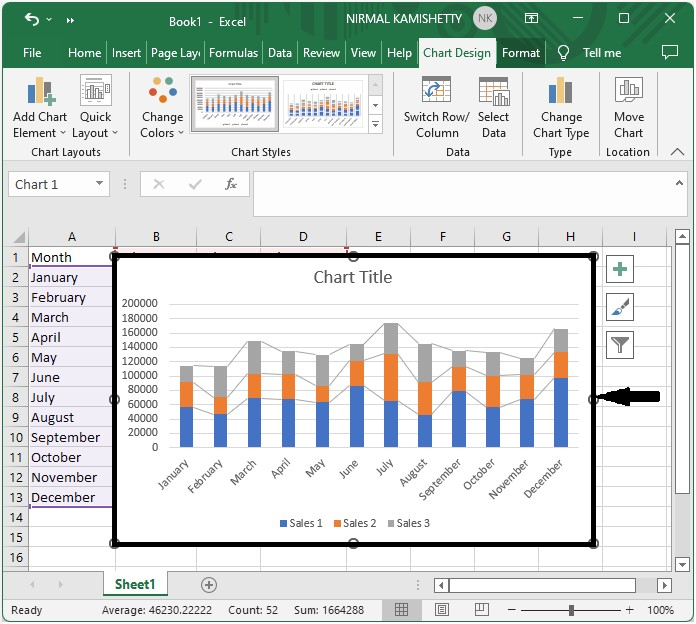
Task: Click vertical scrollbar down arrow
Action: [x=682, y=564]
